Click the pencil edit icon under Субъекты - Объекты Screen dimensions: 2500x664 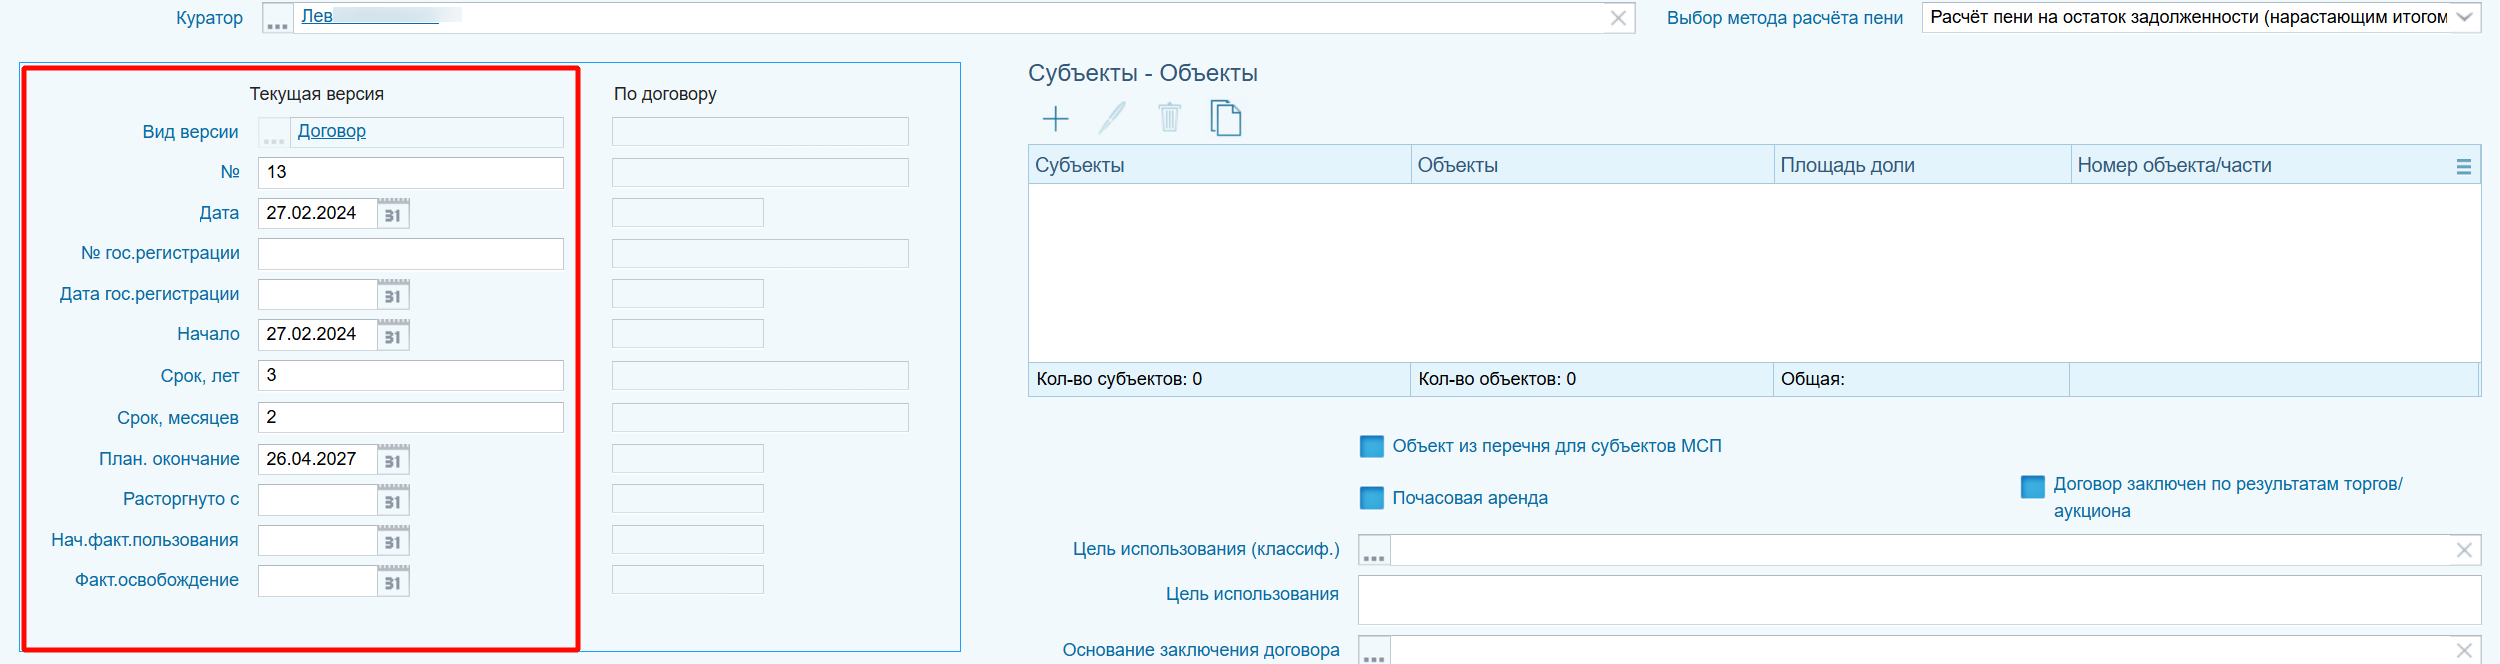[1112, 118]
